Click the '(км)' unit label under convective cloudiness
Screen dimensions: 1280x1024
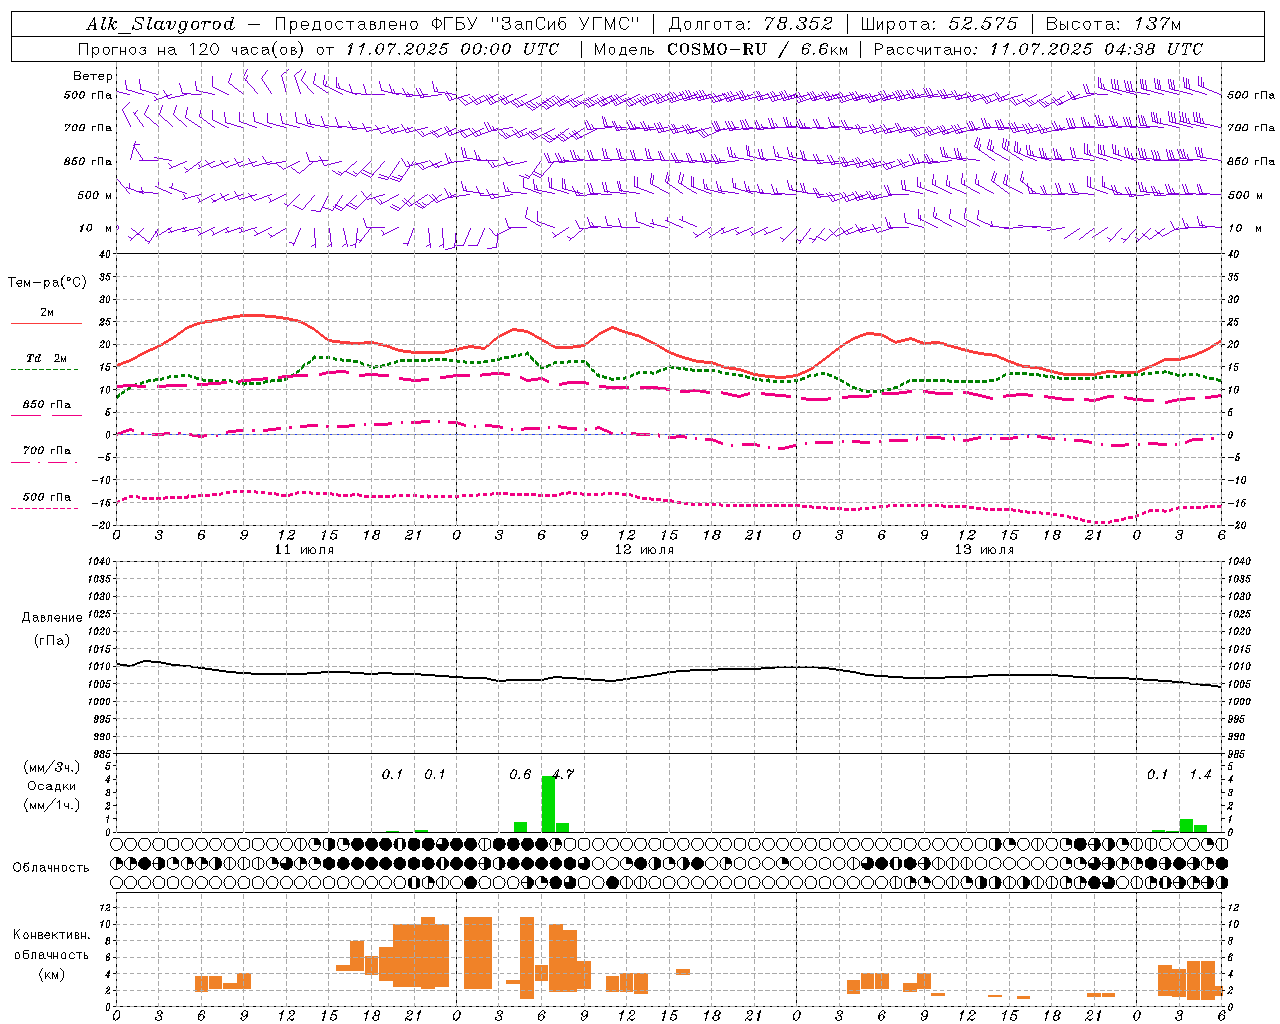click(52, 974)
